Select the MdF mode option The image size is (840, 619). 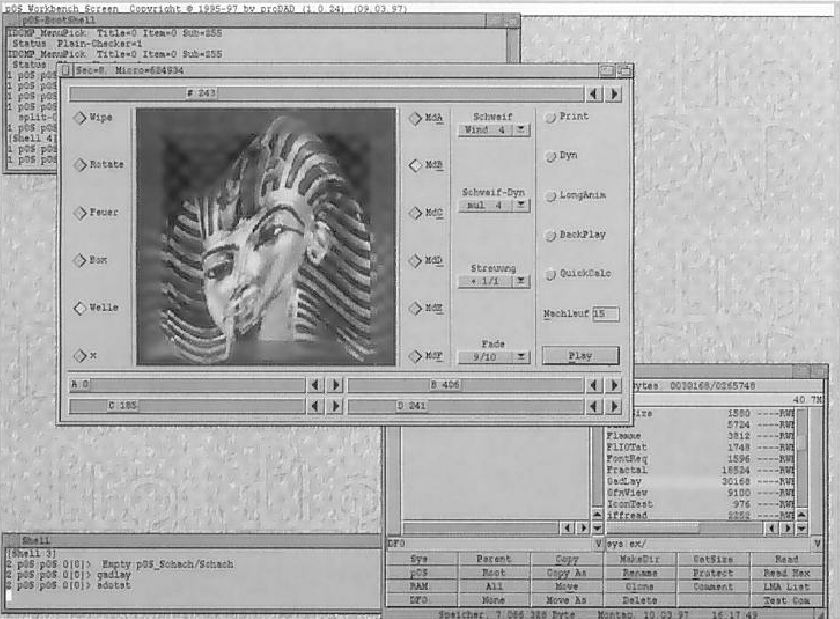coord(426,356)
